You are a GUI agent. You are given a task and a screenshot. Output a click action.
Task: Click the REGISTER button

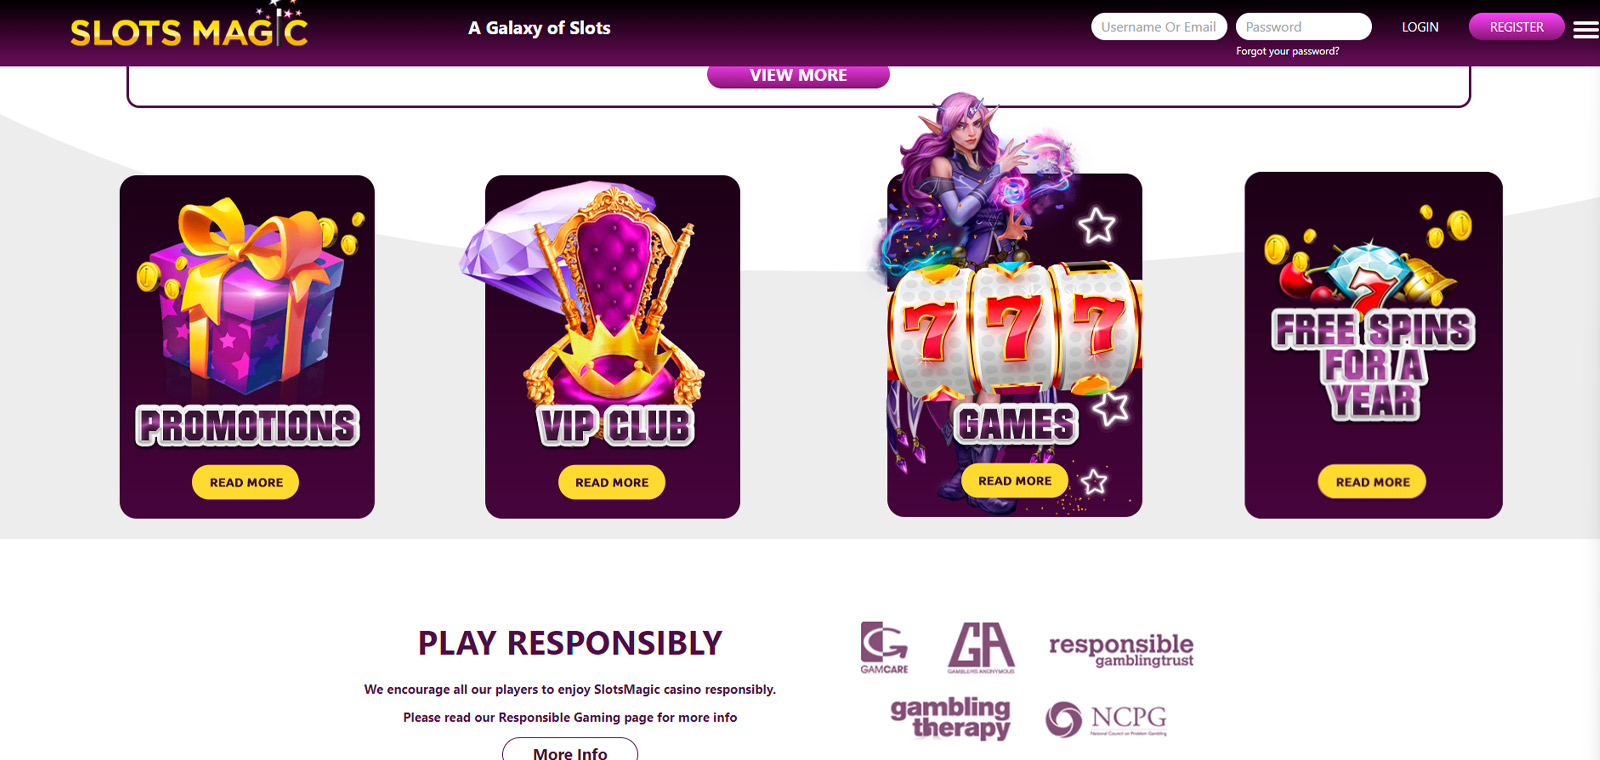(x=1516, y=27)
